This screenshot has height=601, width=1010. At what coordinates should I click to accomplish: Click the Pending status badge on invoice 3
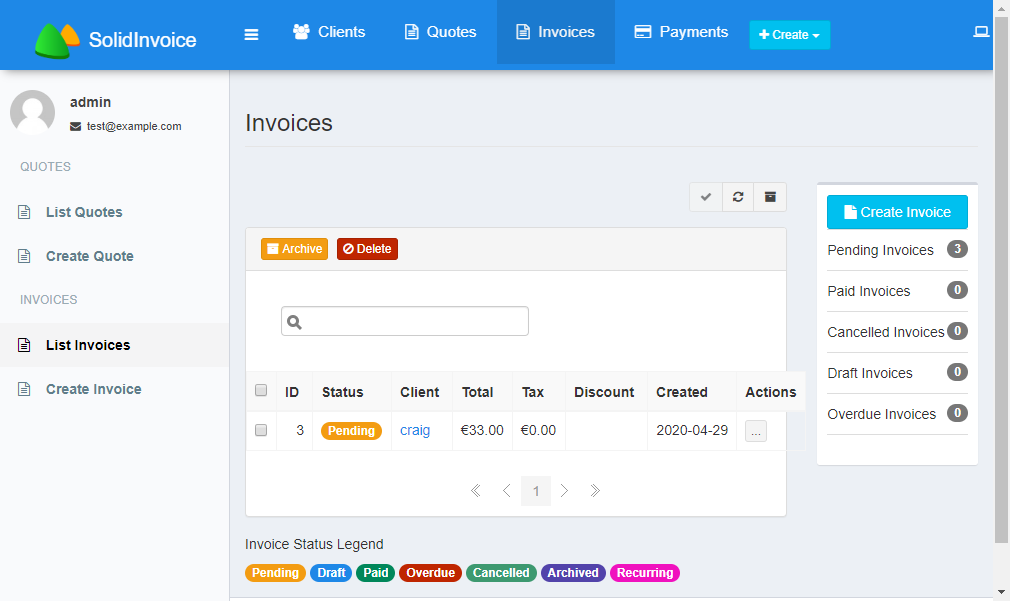tap(350, 430)
